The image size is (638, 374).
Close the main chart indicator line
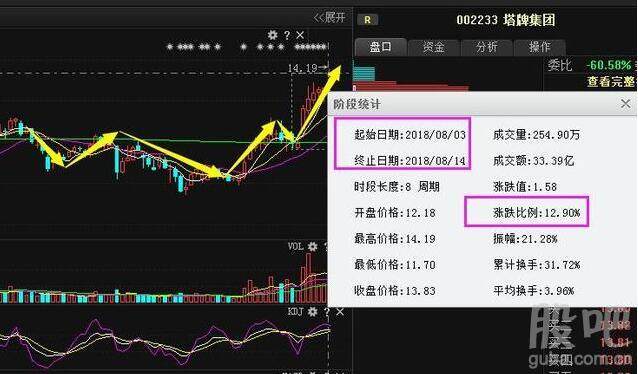click(x=300, y=35)
